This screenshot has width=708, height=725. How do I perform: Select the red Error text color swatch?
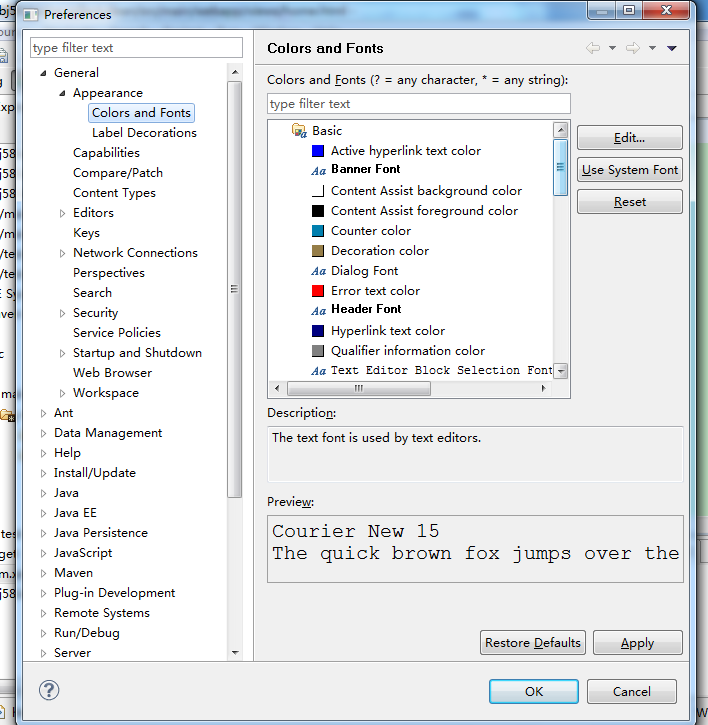(318, 291)
